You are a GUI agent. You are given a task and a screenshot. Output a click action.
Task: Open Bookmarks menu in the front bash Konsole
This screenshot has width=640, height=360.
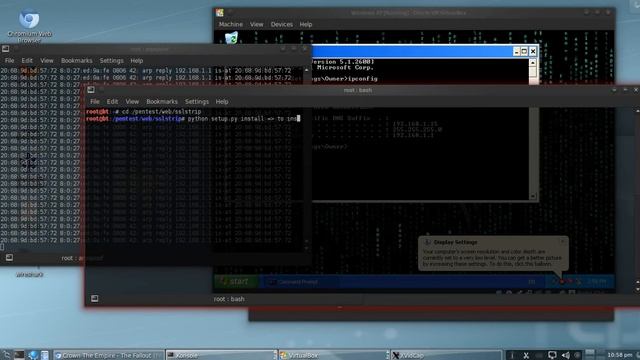coord(162,102)
